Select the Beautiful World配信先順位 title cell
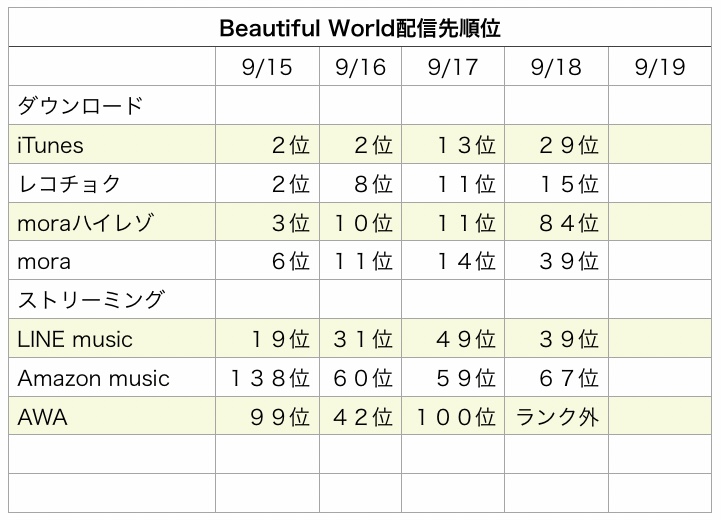This screenshot has height=520, width=721. (360, 27)
